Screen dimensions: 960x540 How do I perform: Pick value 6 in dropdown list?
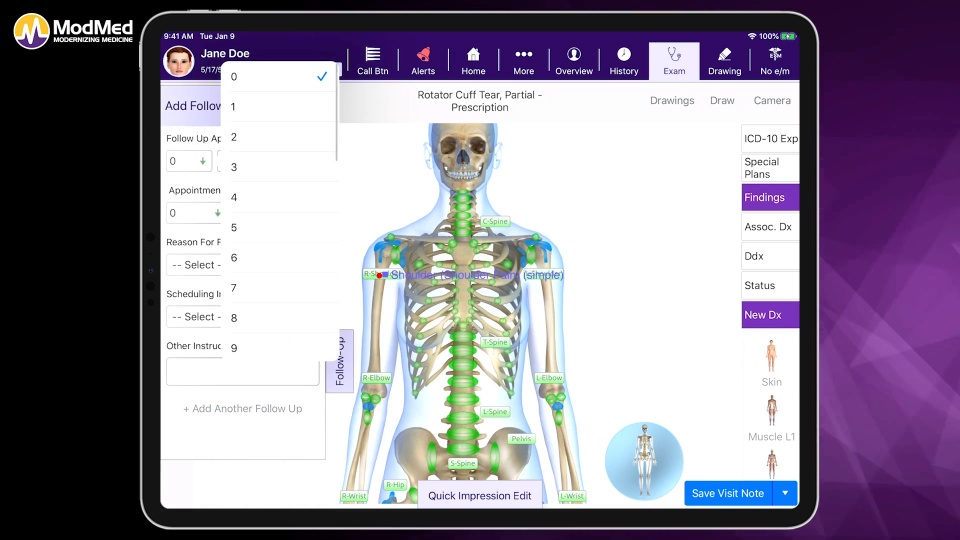(279, 257)
